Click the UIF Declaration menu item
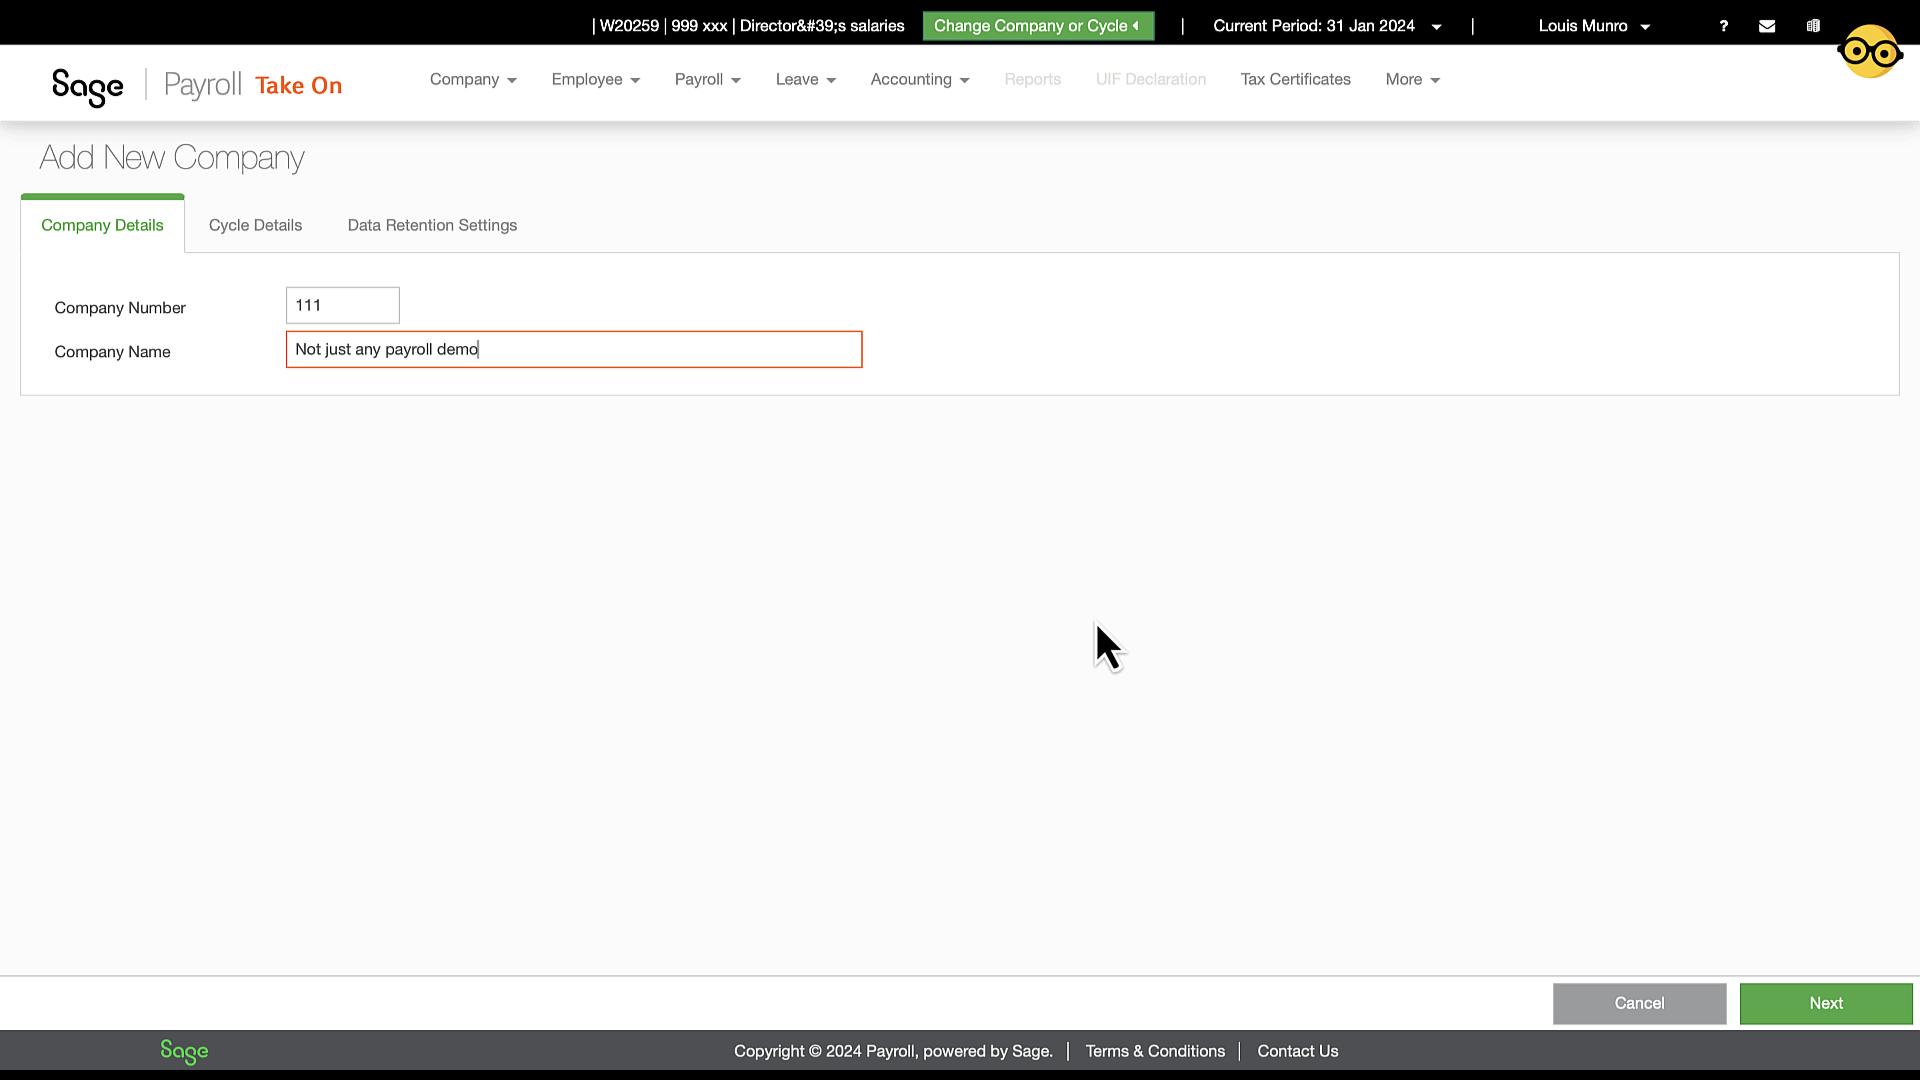This screenshot has width=1920, height=1080. [x=1151, y=80]
